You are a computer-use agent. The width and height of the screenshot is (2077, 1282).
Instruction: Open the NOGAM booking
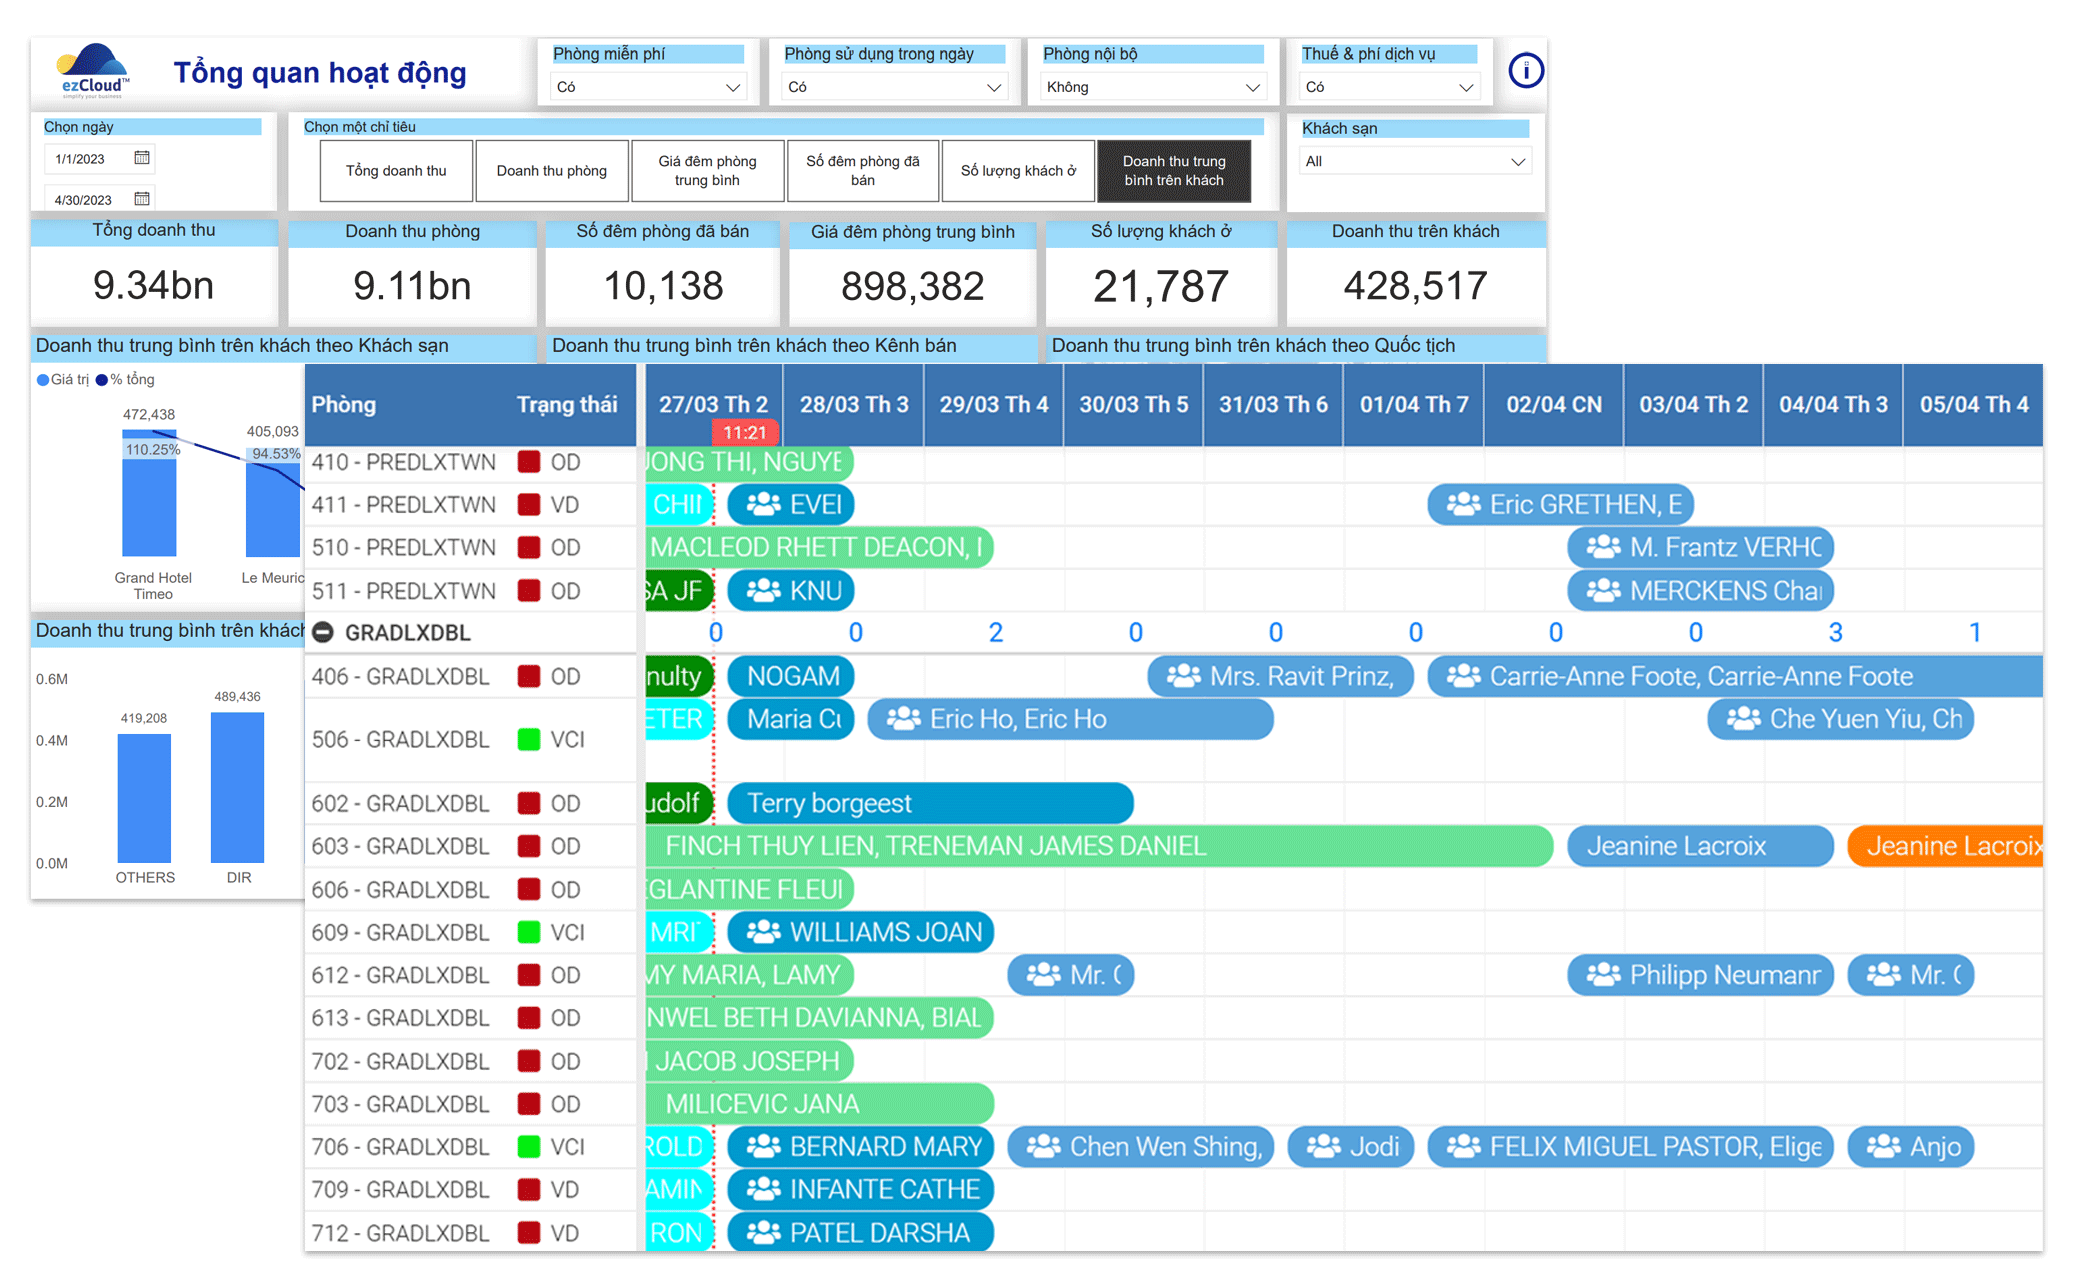[x=791, y=677]
